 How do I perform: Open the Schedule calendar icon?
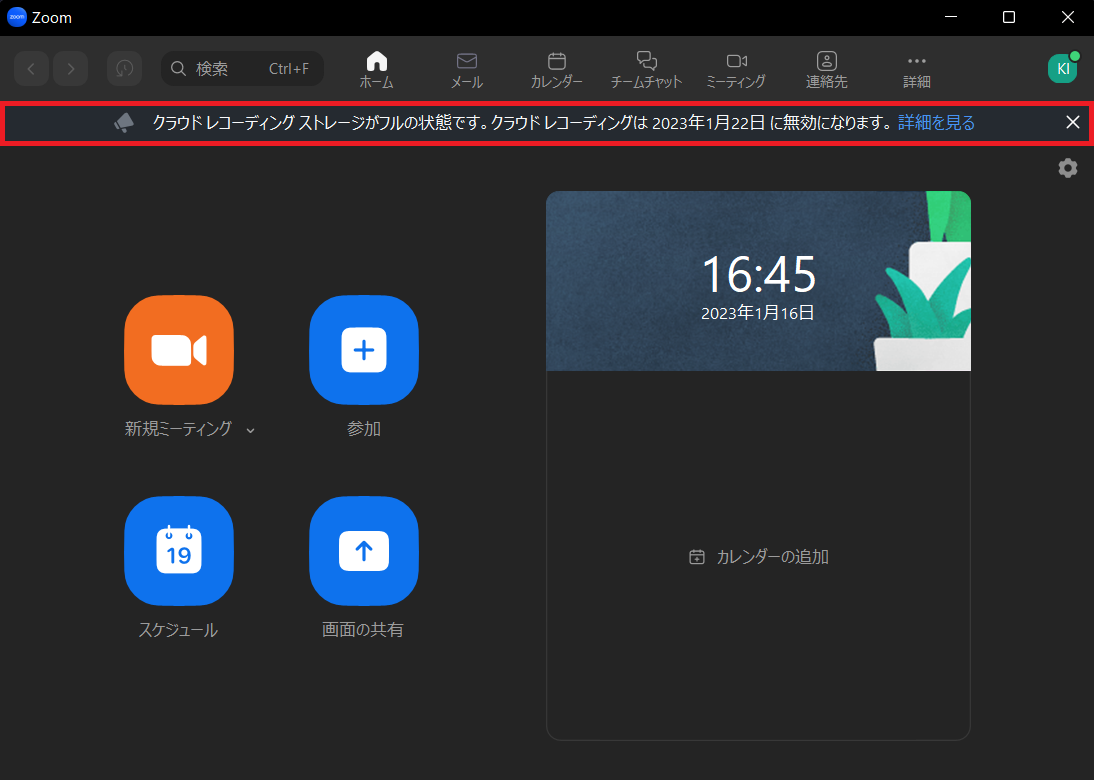pos(179,551)
